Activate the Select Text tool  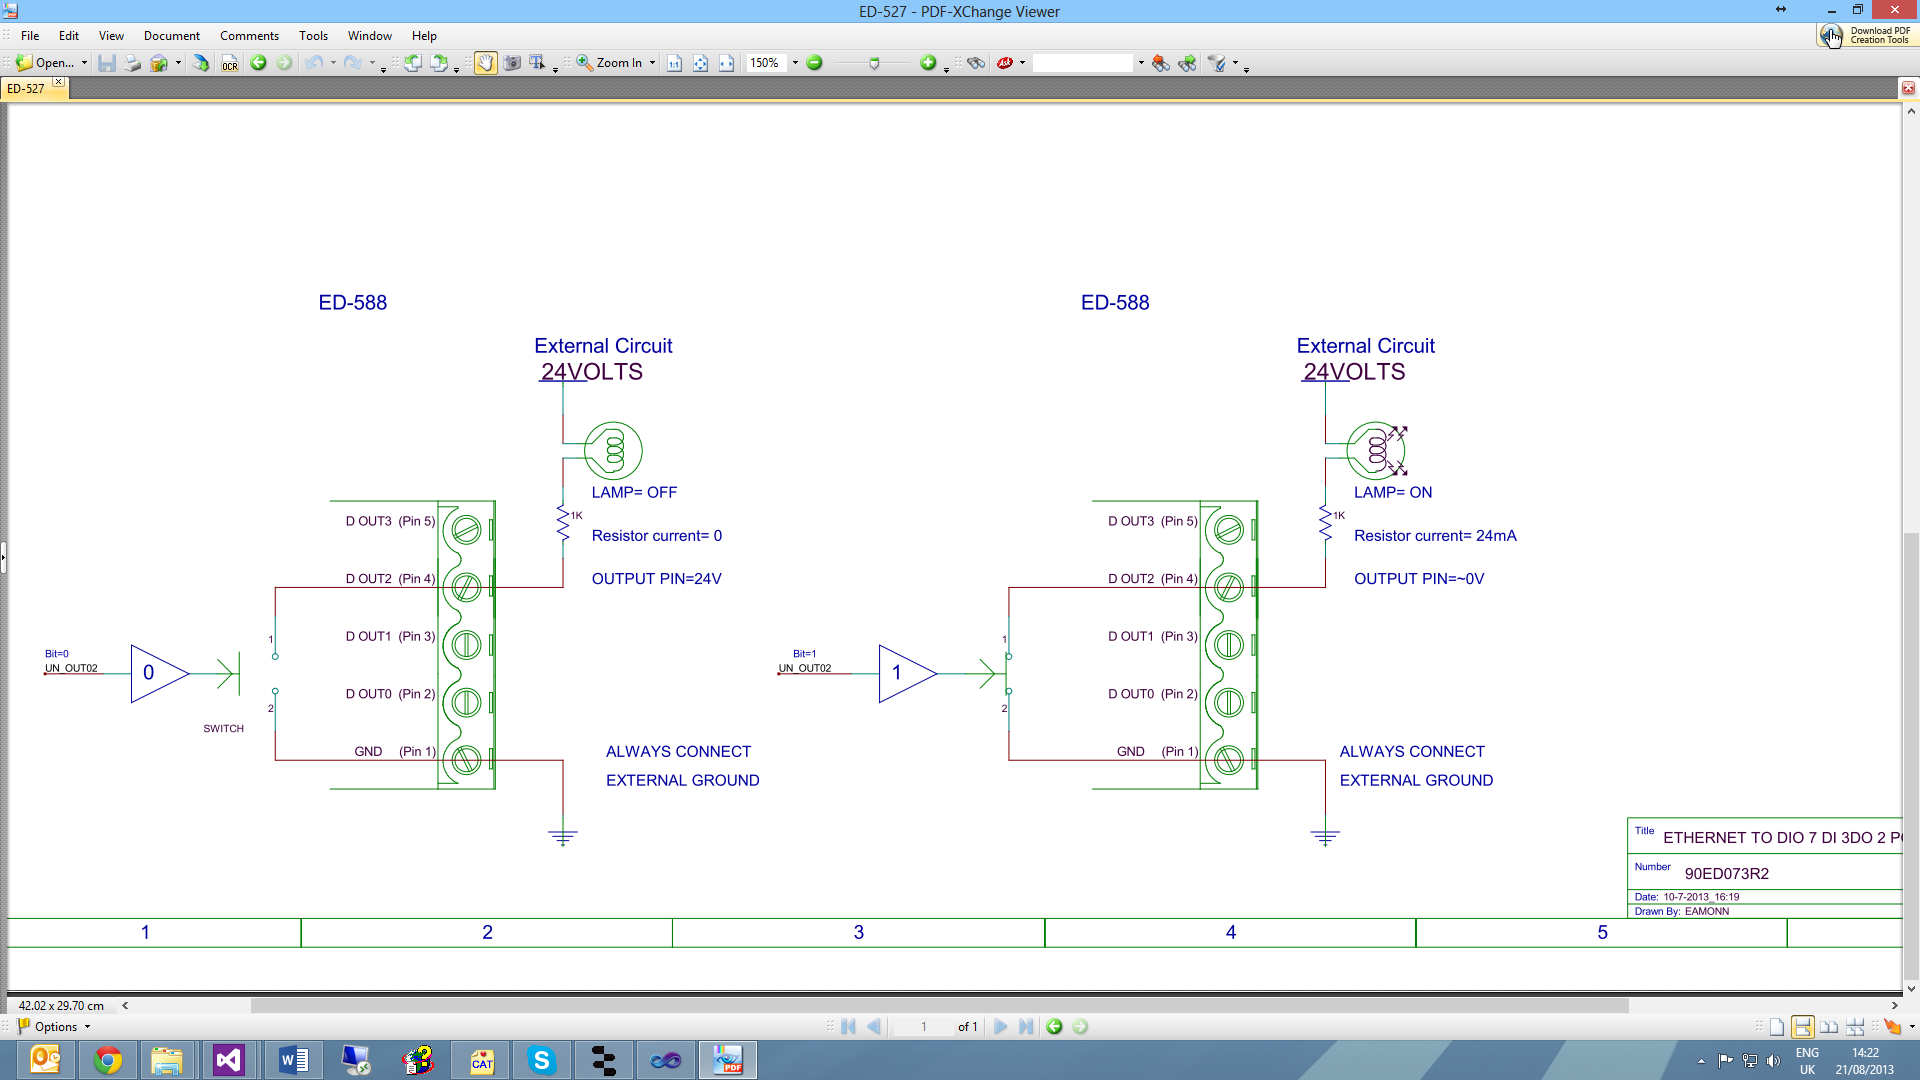click(x=535, y=63)
